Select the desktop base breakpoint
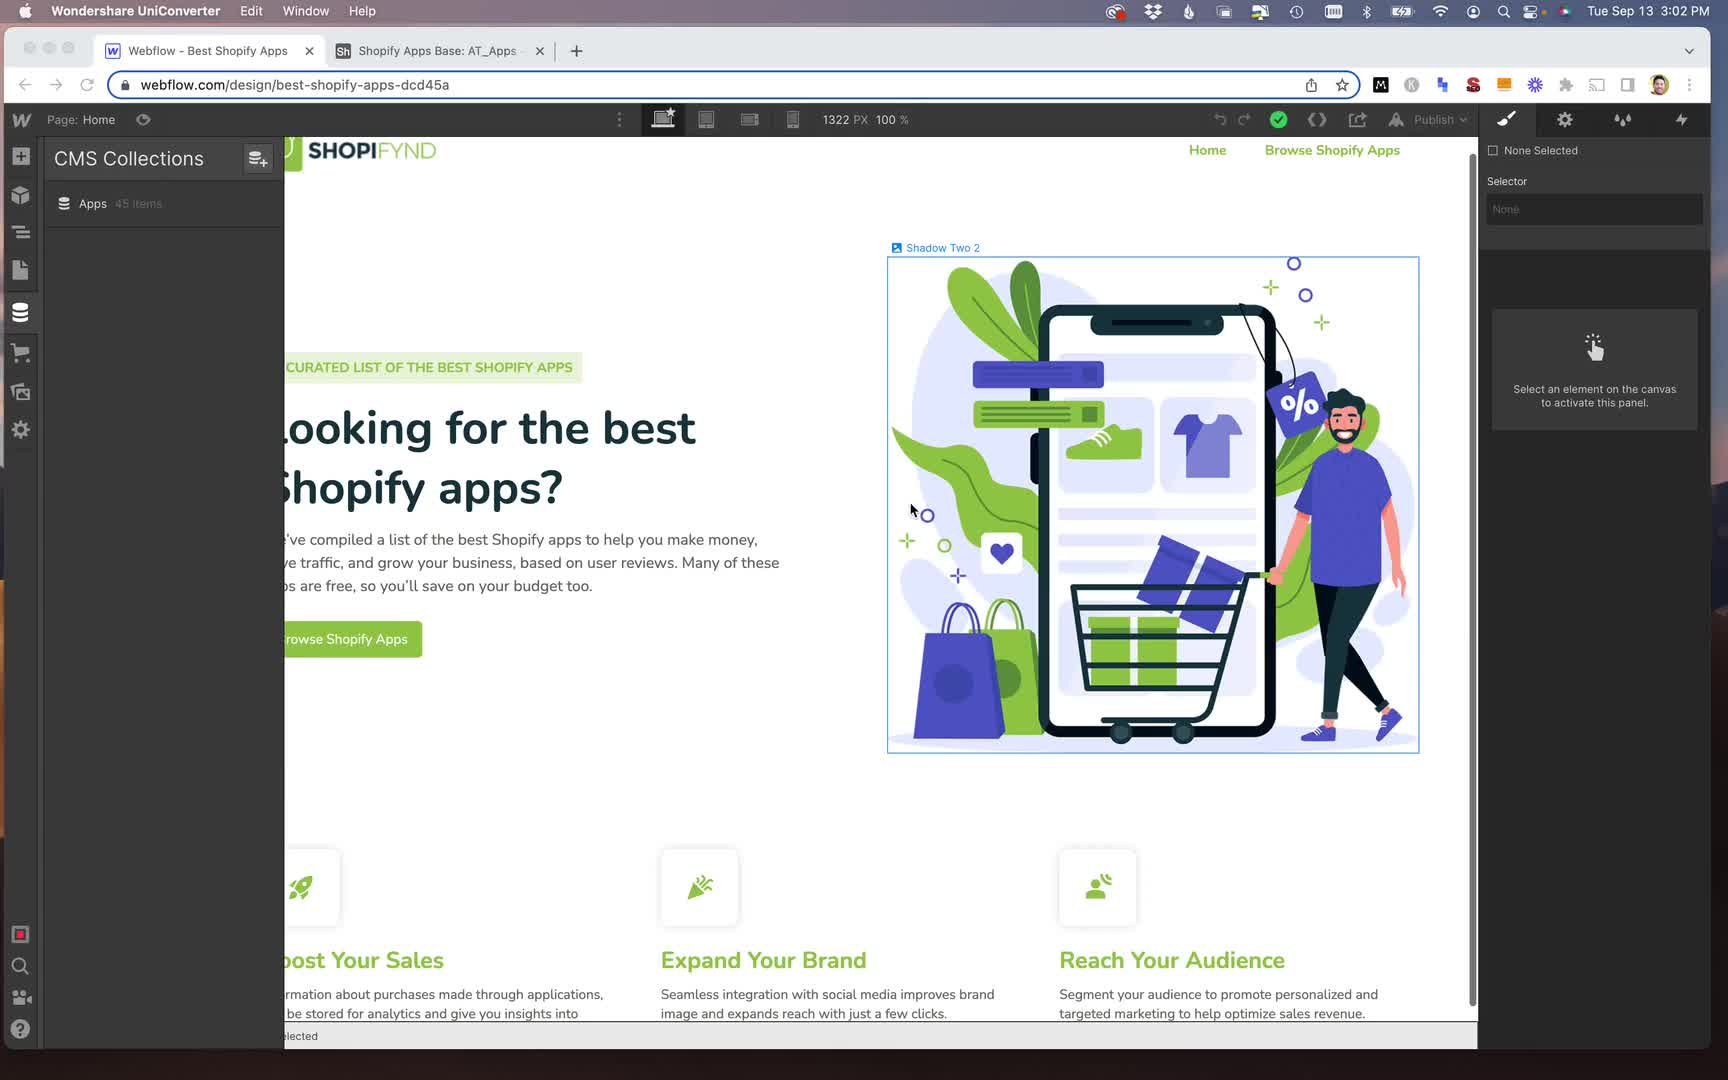1728x1080 pixels. pyautogui.click(x=663, y=119)
